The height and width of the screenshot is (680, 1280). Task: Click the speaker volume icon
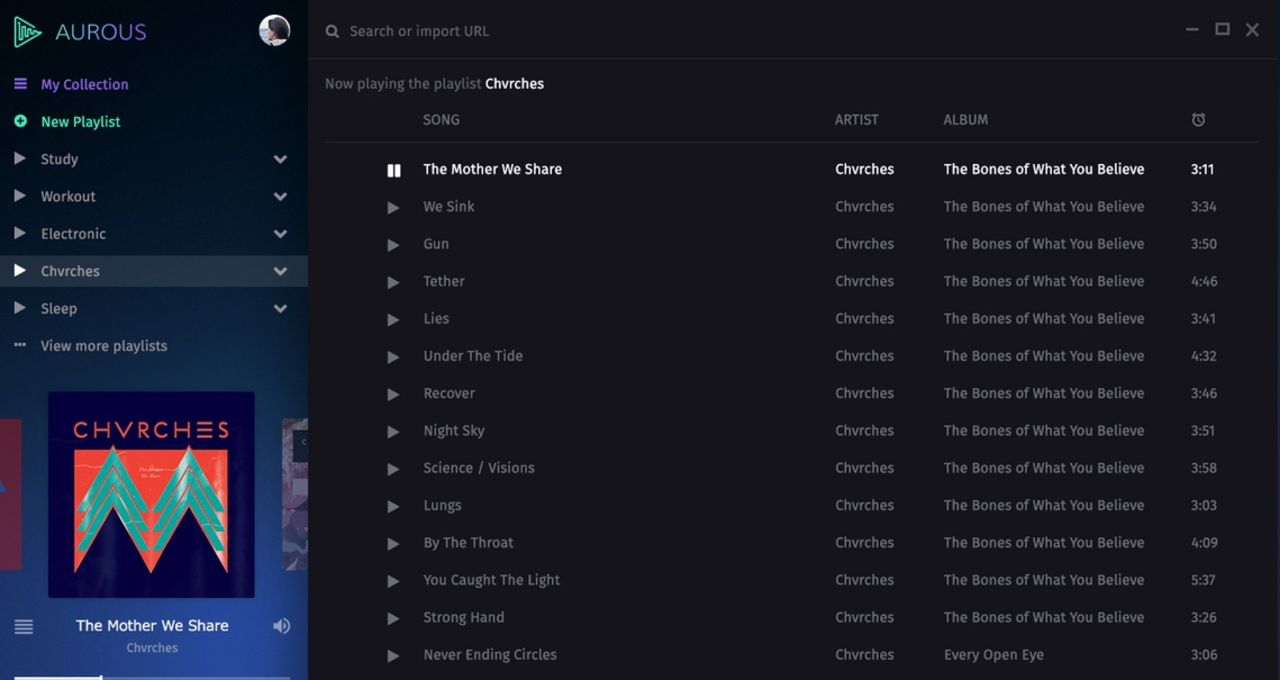(281, 625)
